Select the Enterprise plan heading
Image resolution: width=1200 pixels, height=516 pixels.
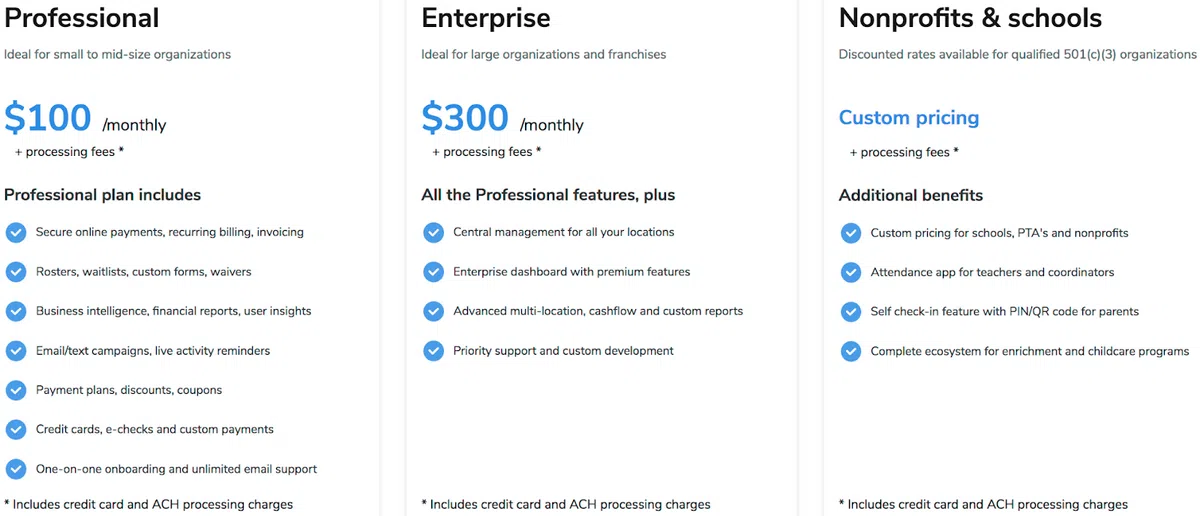pyautogui.click(x=485, y=18)
